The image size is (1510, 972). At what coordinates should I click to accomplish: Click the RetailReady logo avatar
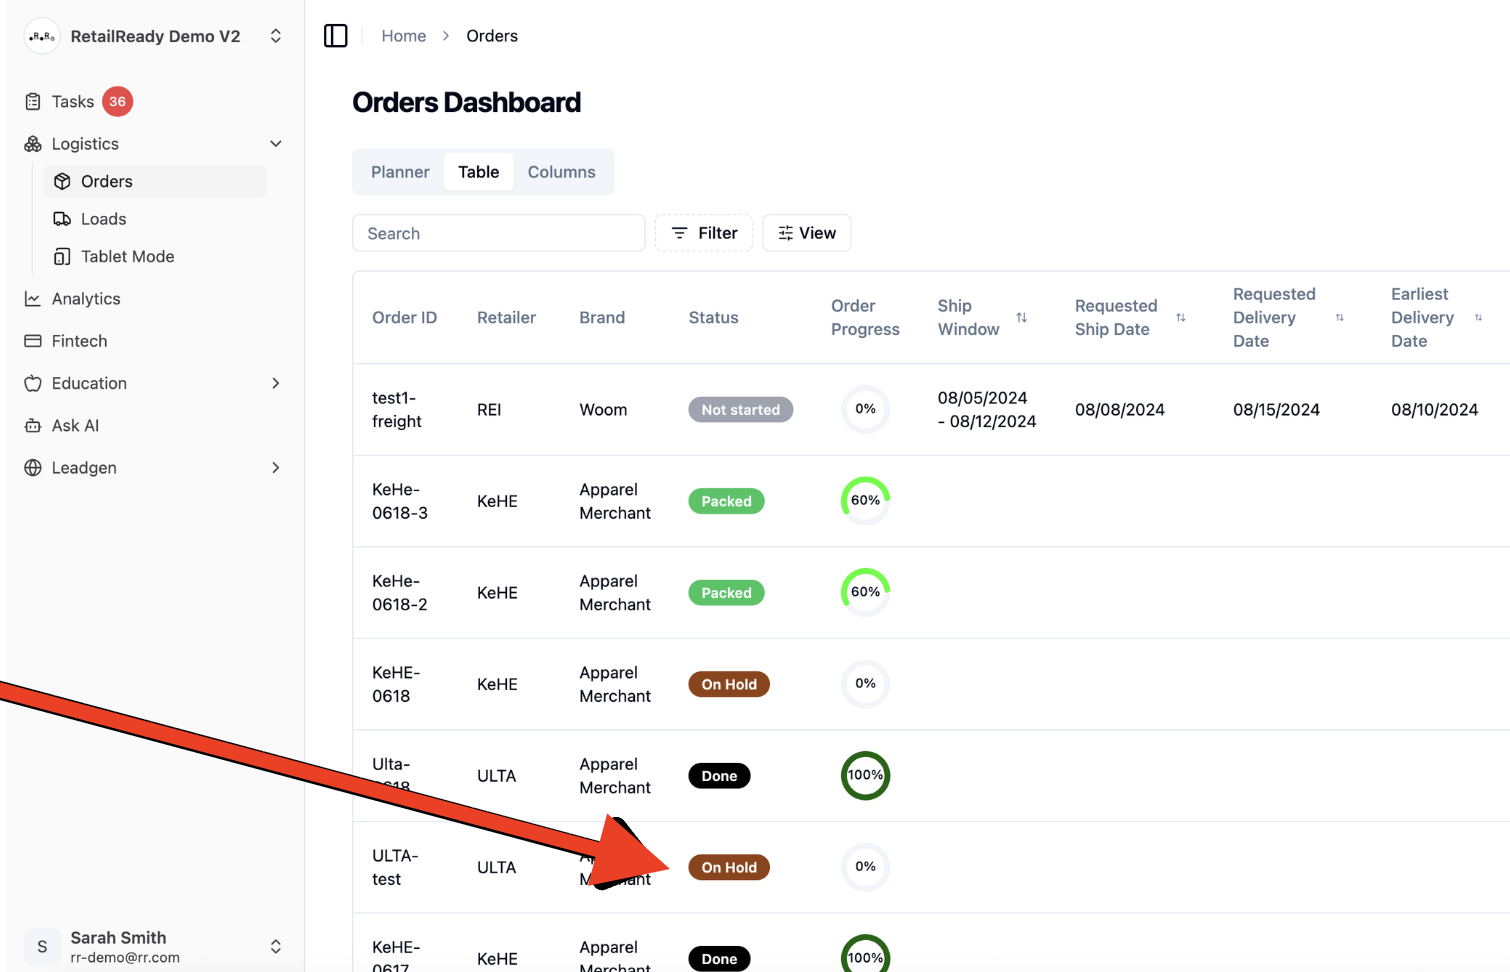coord(42,36)
